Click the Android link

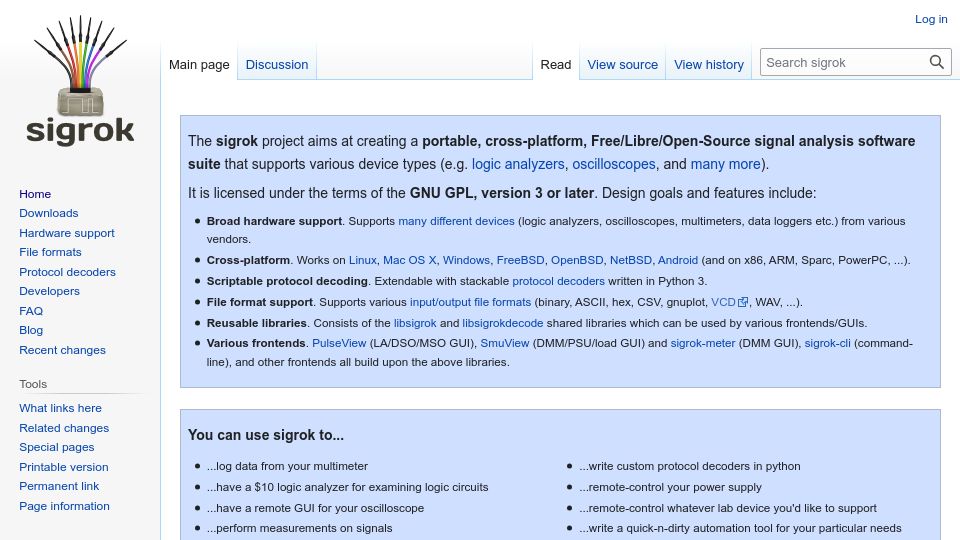point(678,260)
